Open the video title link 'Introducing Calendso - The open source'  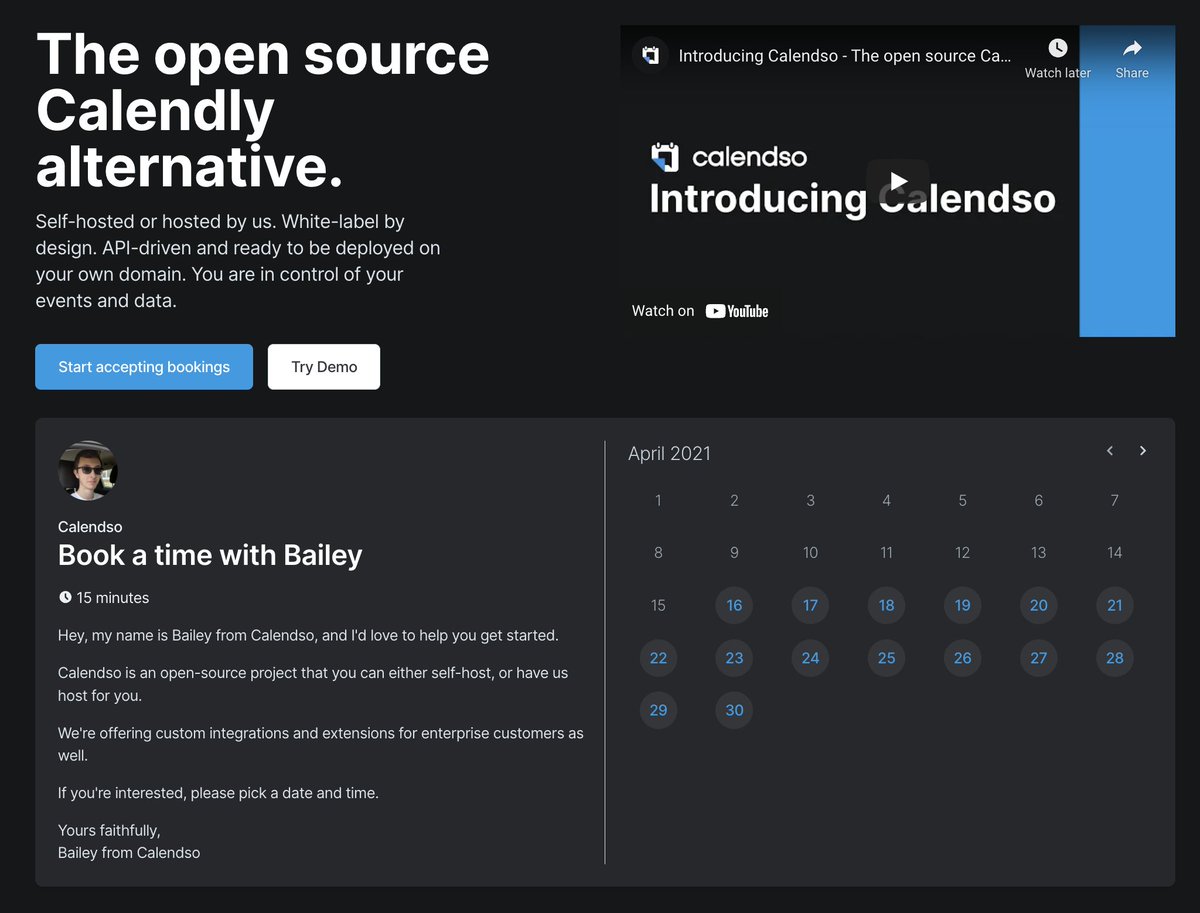pos(845,56)
